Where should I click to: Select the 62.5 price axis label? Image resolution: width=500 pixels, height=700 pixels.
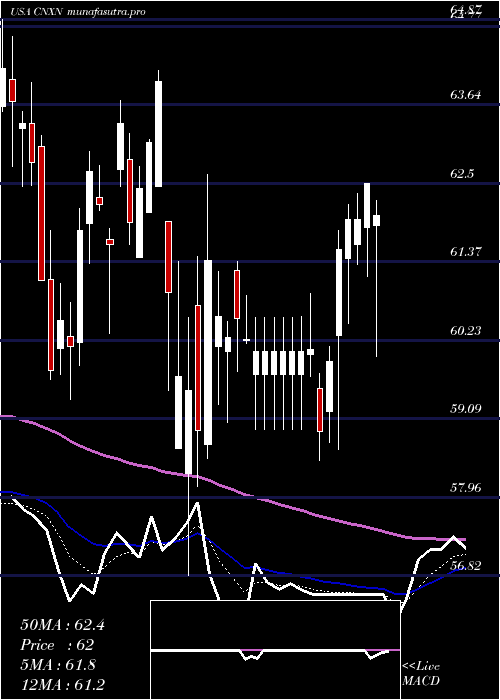(462, 174)
